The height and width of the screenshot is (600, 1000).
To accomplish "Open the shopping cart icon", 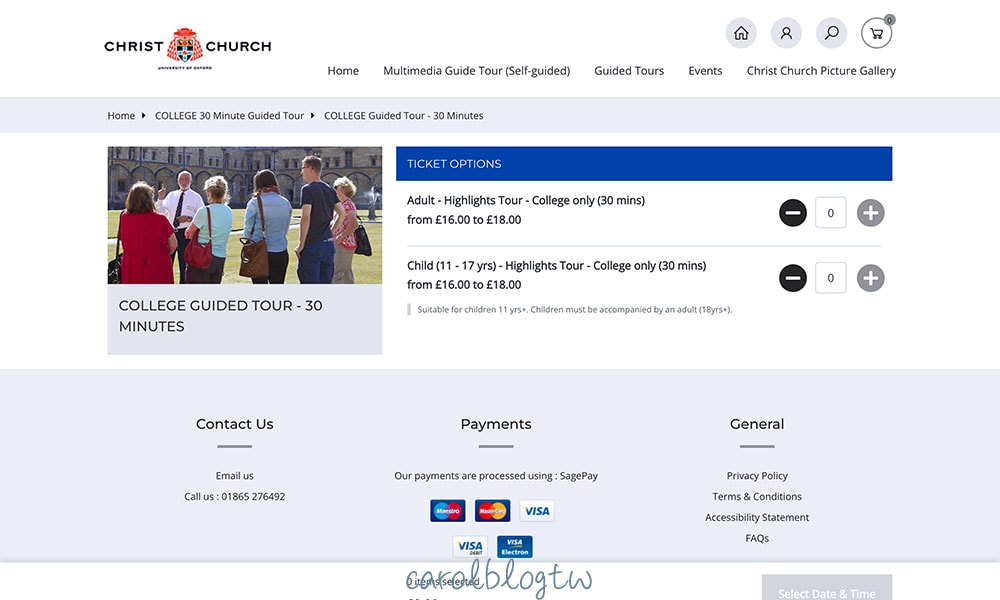I will [x=877, y=33].
